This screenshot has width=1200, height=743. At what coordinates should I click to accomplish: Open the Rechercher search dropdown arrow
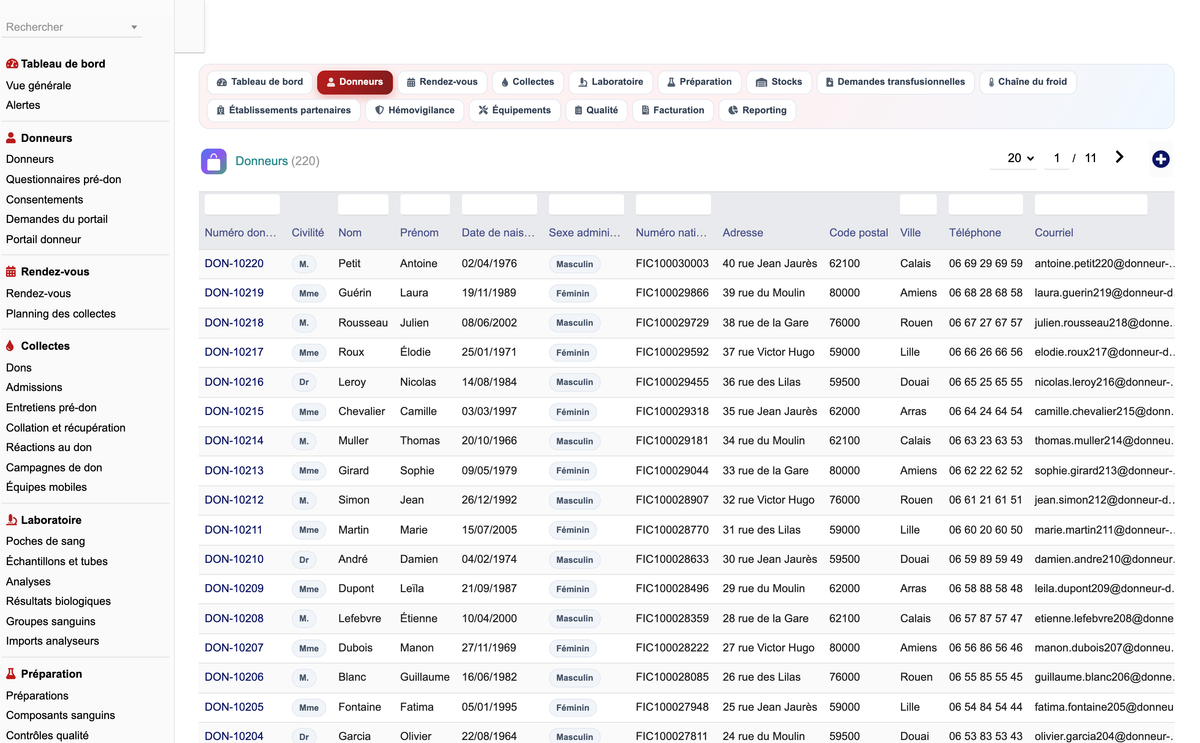point(134,28)
